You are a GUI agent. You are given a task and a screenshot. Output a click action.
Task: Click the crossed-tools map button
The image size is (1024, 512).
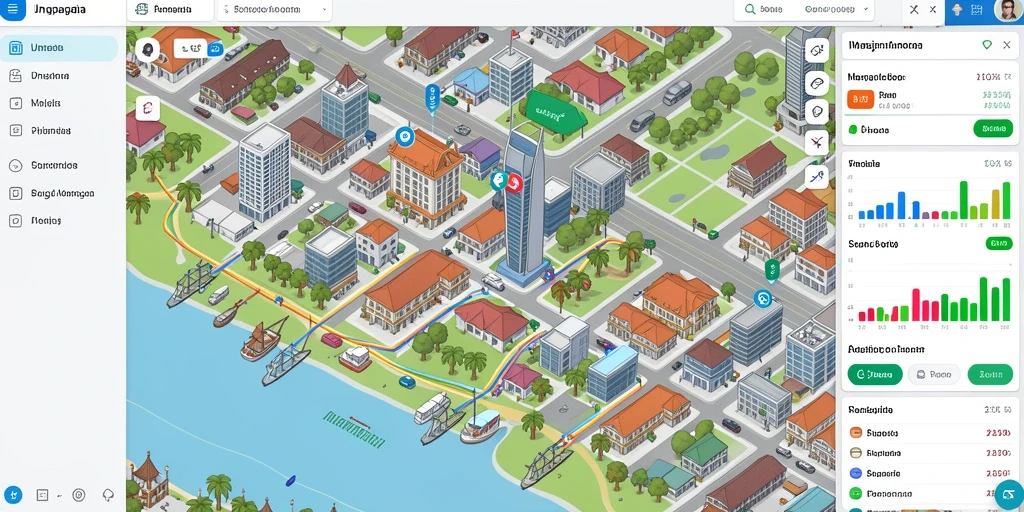[x=817, y=142]
